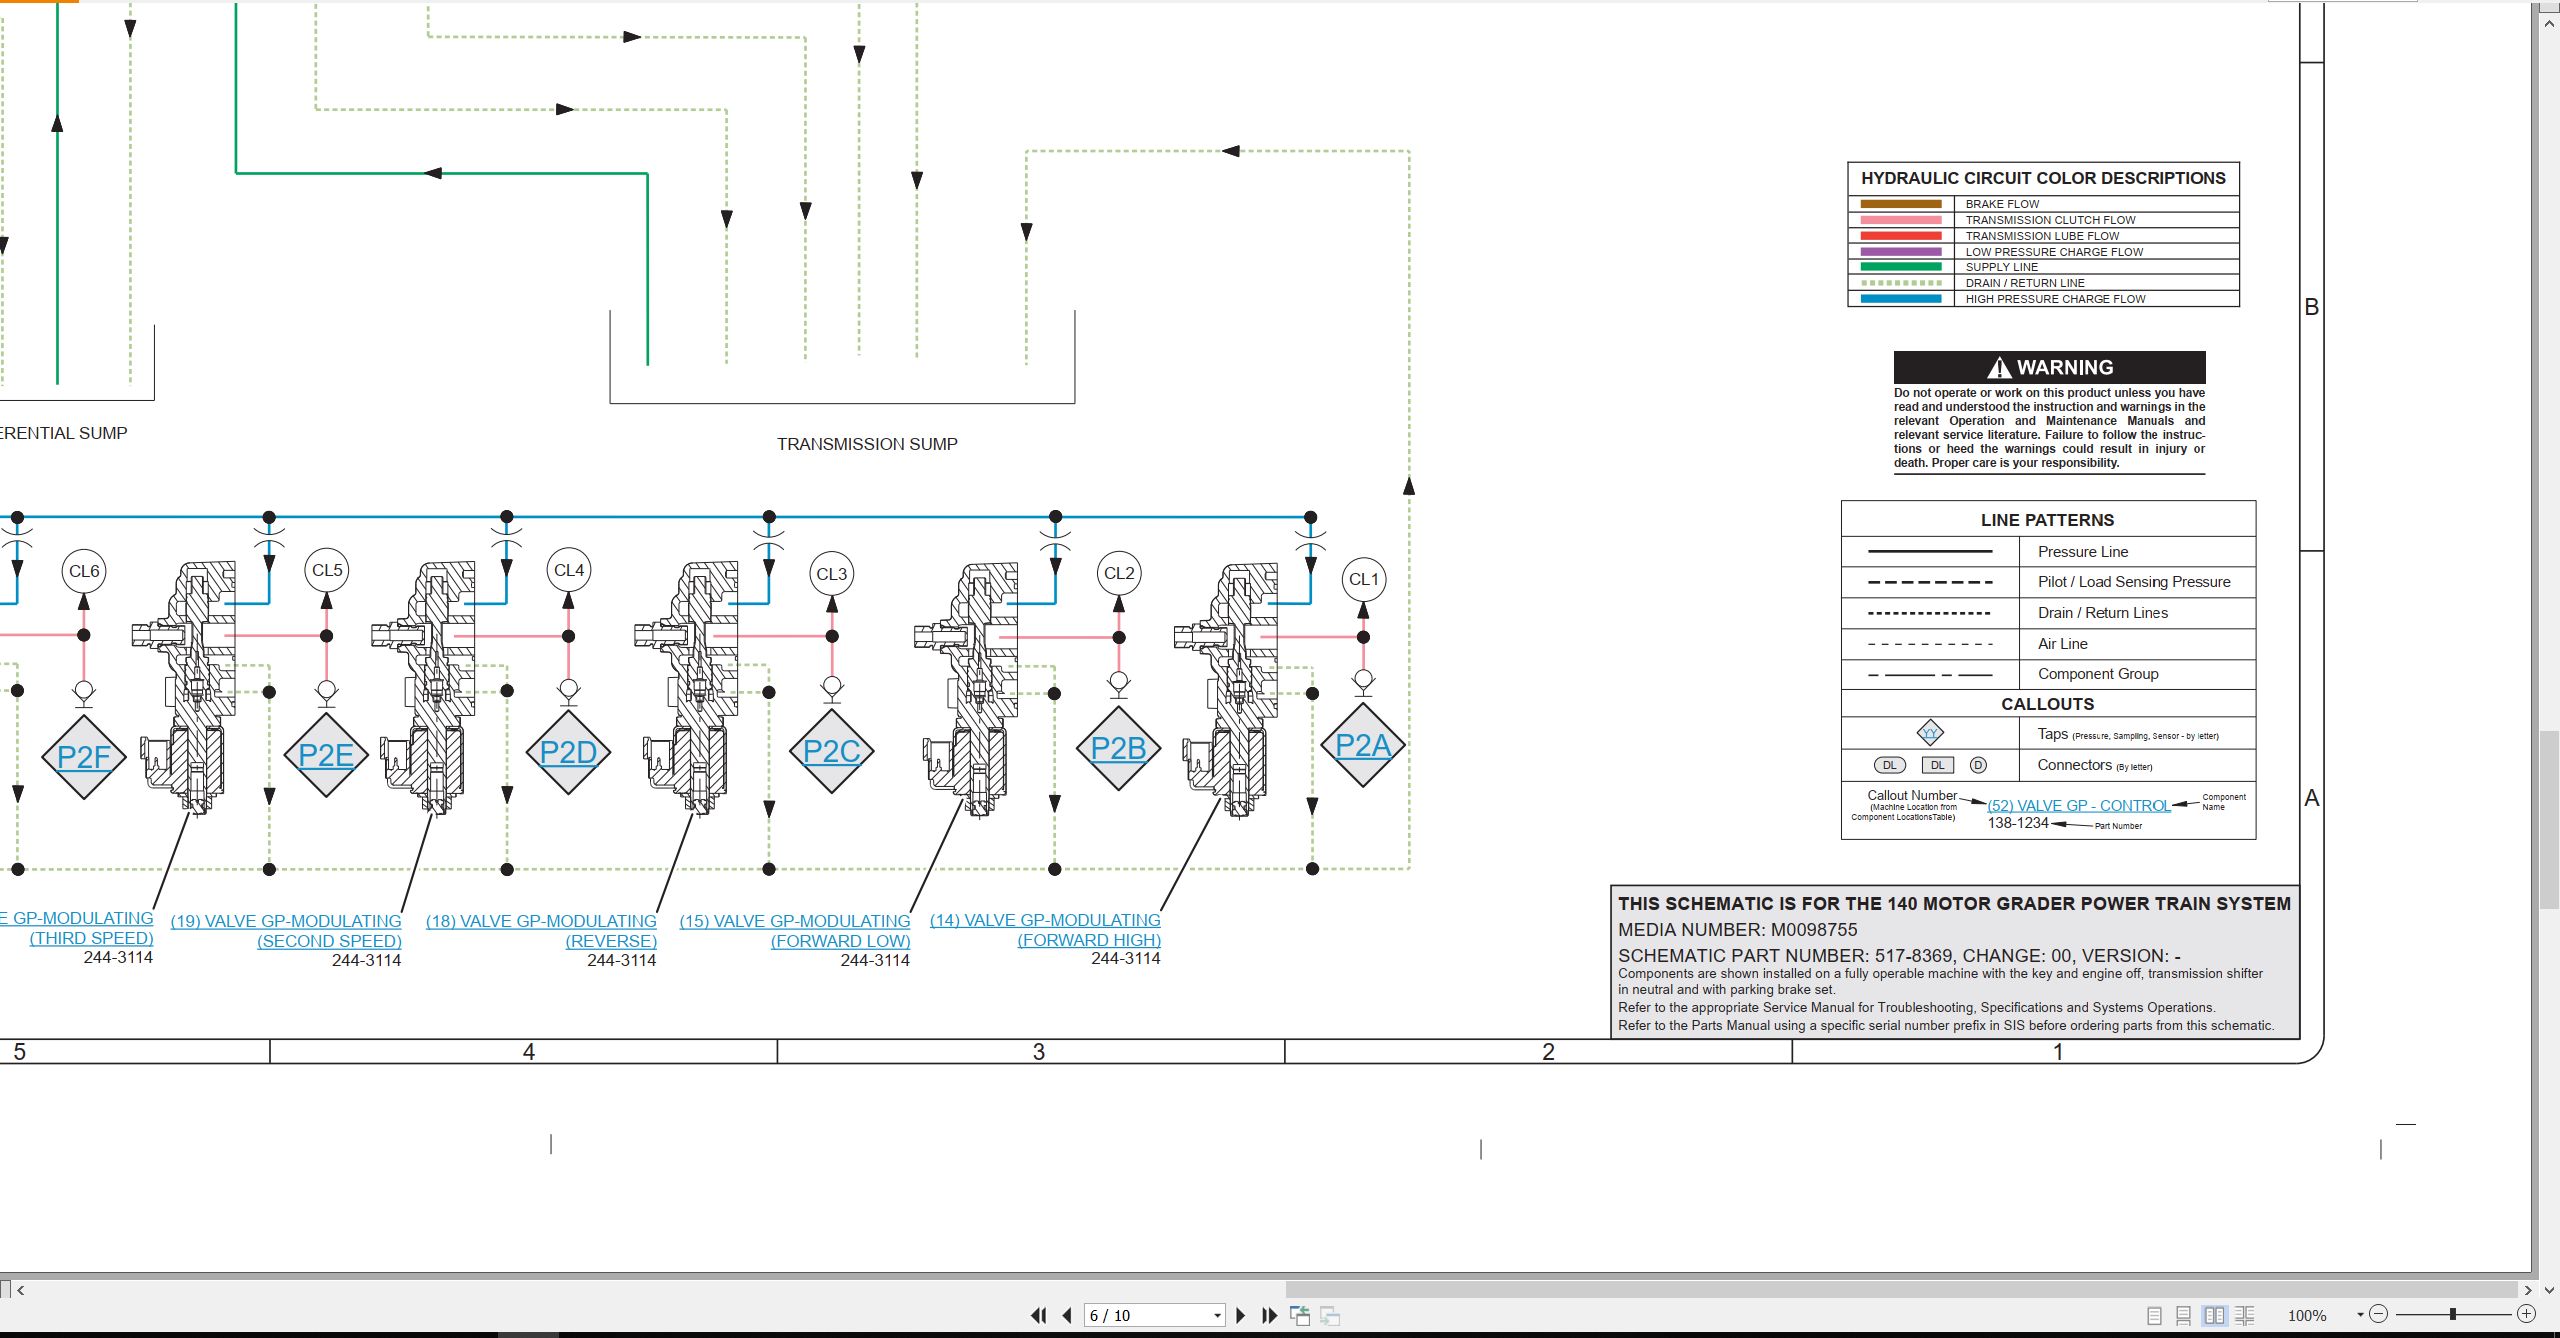This screenshot has height=1338, width=2560.
Task: Click the CL4 clutch circle
Action: coord(569,570)
